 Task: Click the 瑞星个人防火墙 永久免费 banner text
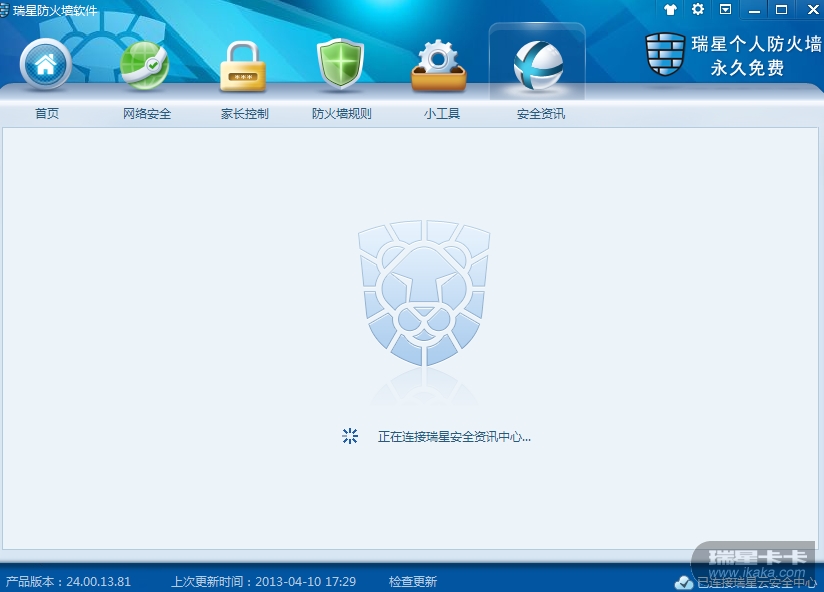(x=756, y=55)
